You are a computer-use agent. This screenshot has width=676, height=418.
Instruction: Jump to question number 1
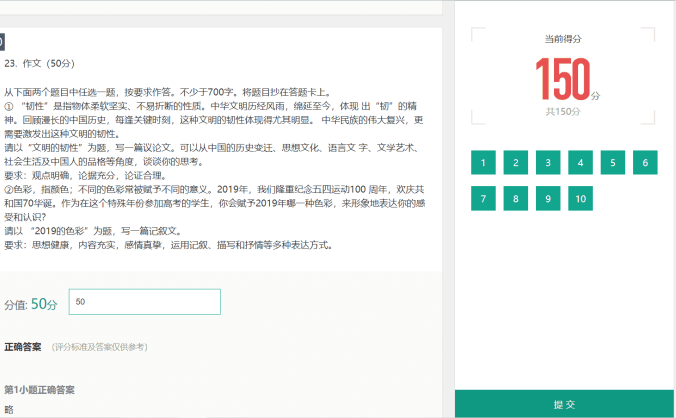click(483, 162)
